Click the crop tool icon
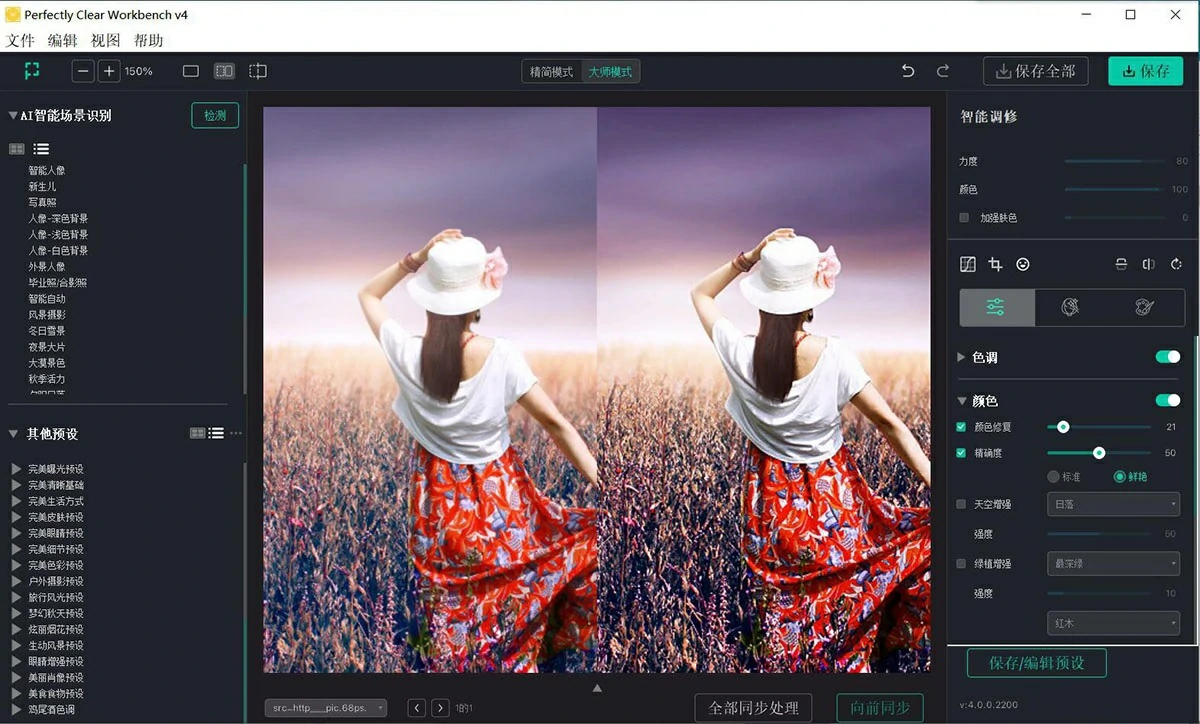The width and height of the screenshot is (1200, 724). (995, 264)
